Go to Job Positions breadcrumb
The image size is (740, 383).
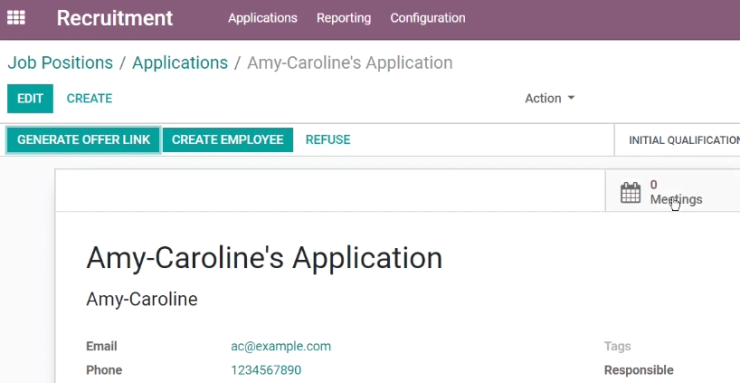(60, 63)
